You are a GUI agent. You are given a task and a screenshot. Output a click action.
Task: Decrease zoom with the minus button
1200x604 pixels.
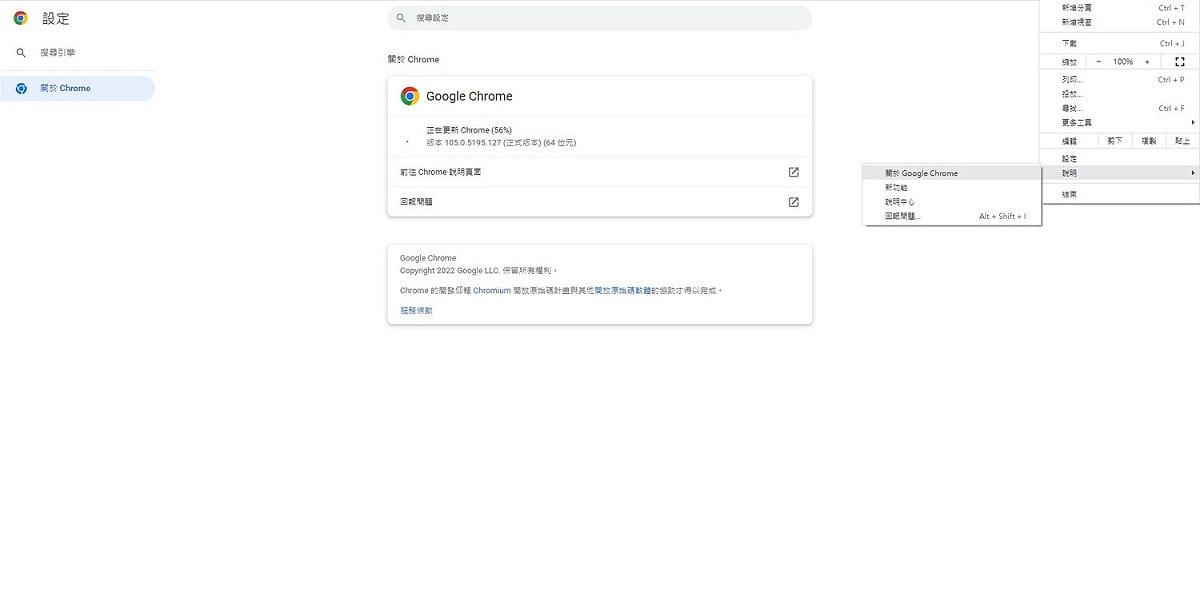click(x=1098, y=62)
